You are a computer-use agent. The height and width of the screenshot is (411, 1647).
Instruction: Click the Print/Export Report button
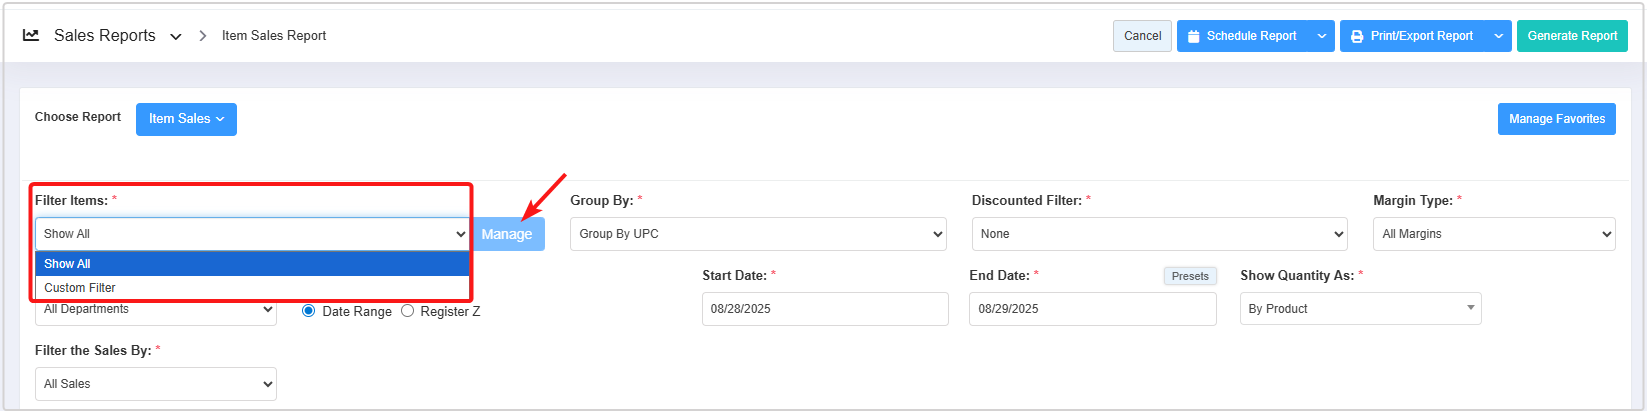point(1412,36)
